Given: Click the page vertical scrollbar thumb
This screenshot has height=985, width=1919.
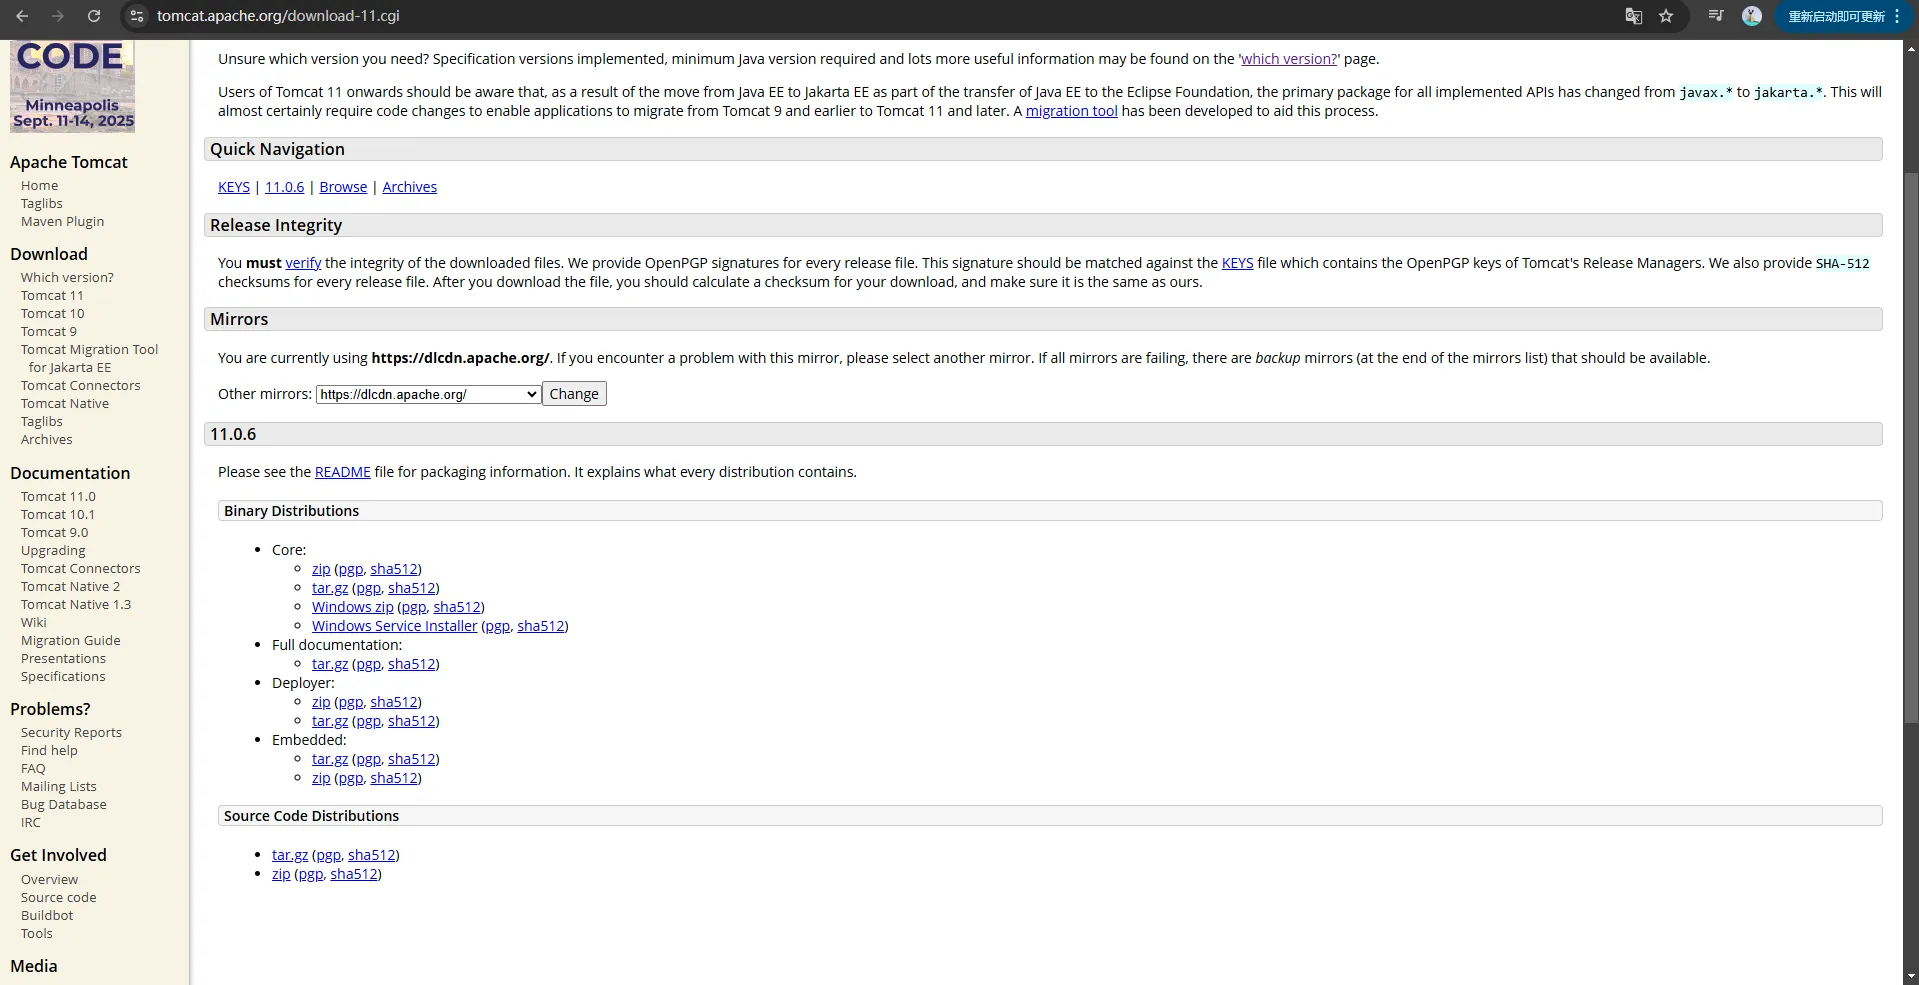Looking at the screenshot, I should pyautogui.click(x=1911, y=447).
